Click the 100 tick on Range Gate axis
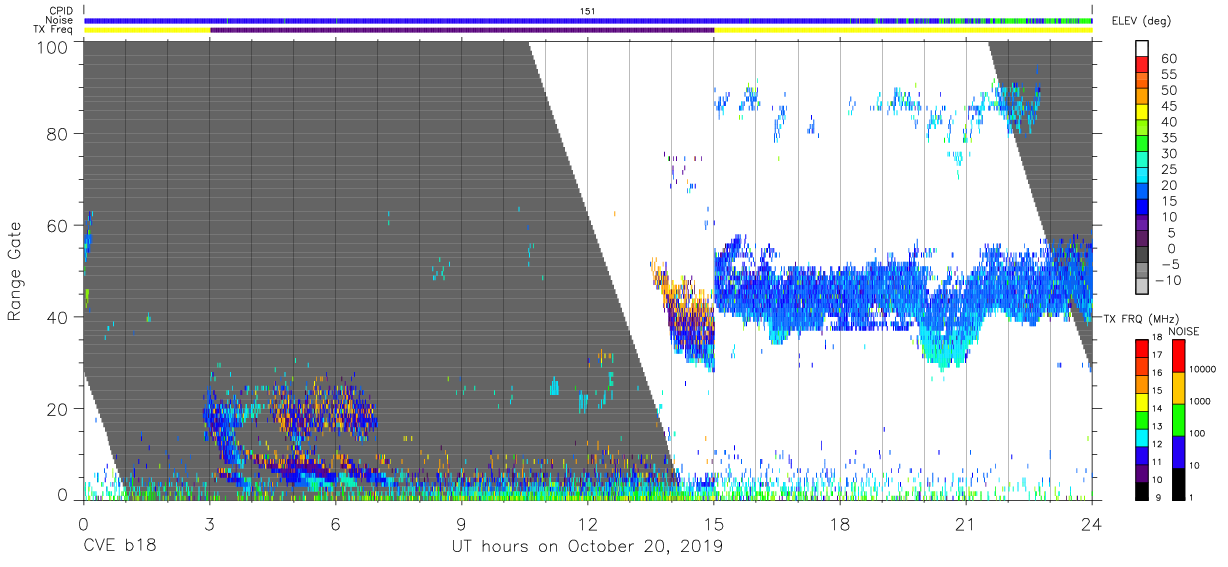 [52, 47]
